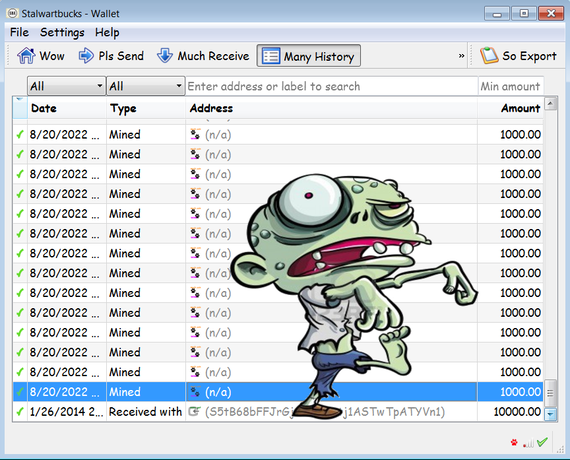Viewport: 570px width, 460px height.
Task: Go to the Wow home tab
Action: 41,56
